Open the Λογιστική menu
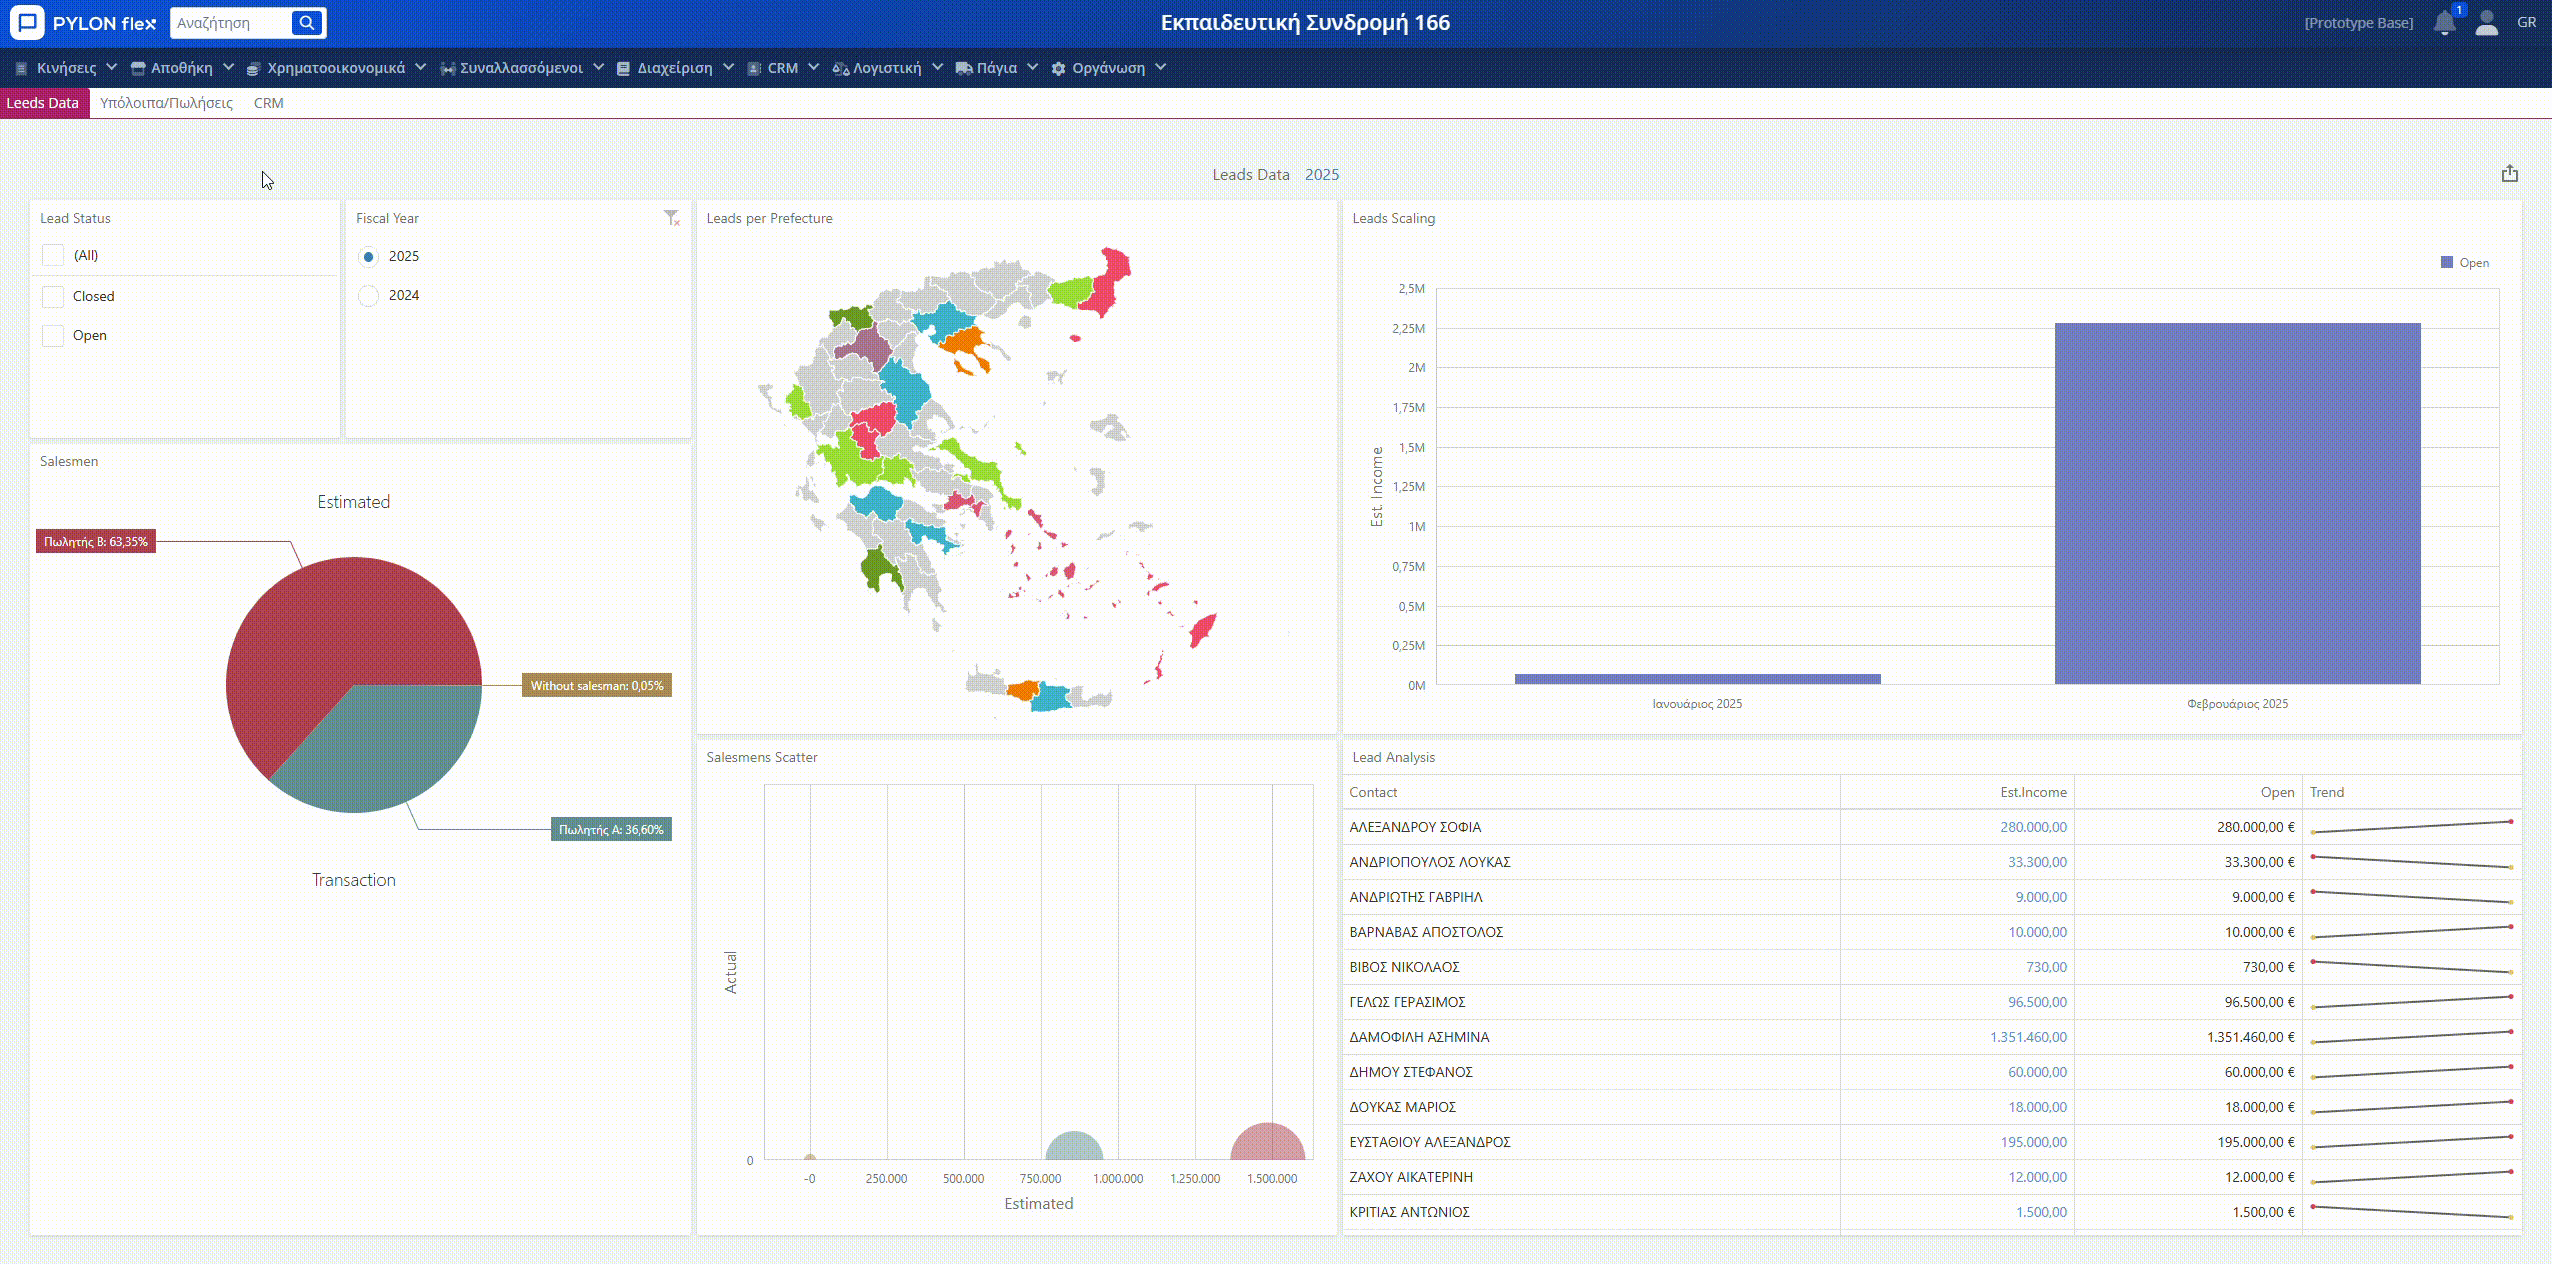The width and height of the screenshot is (2552, 1264). coord(887,68)
